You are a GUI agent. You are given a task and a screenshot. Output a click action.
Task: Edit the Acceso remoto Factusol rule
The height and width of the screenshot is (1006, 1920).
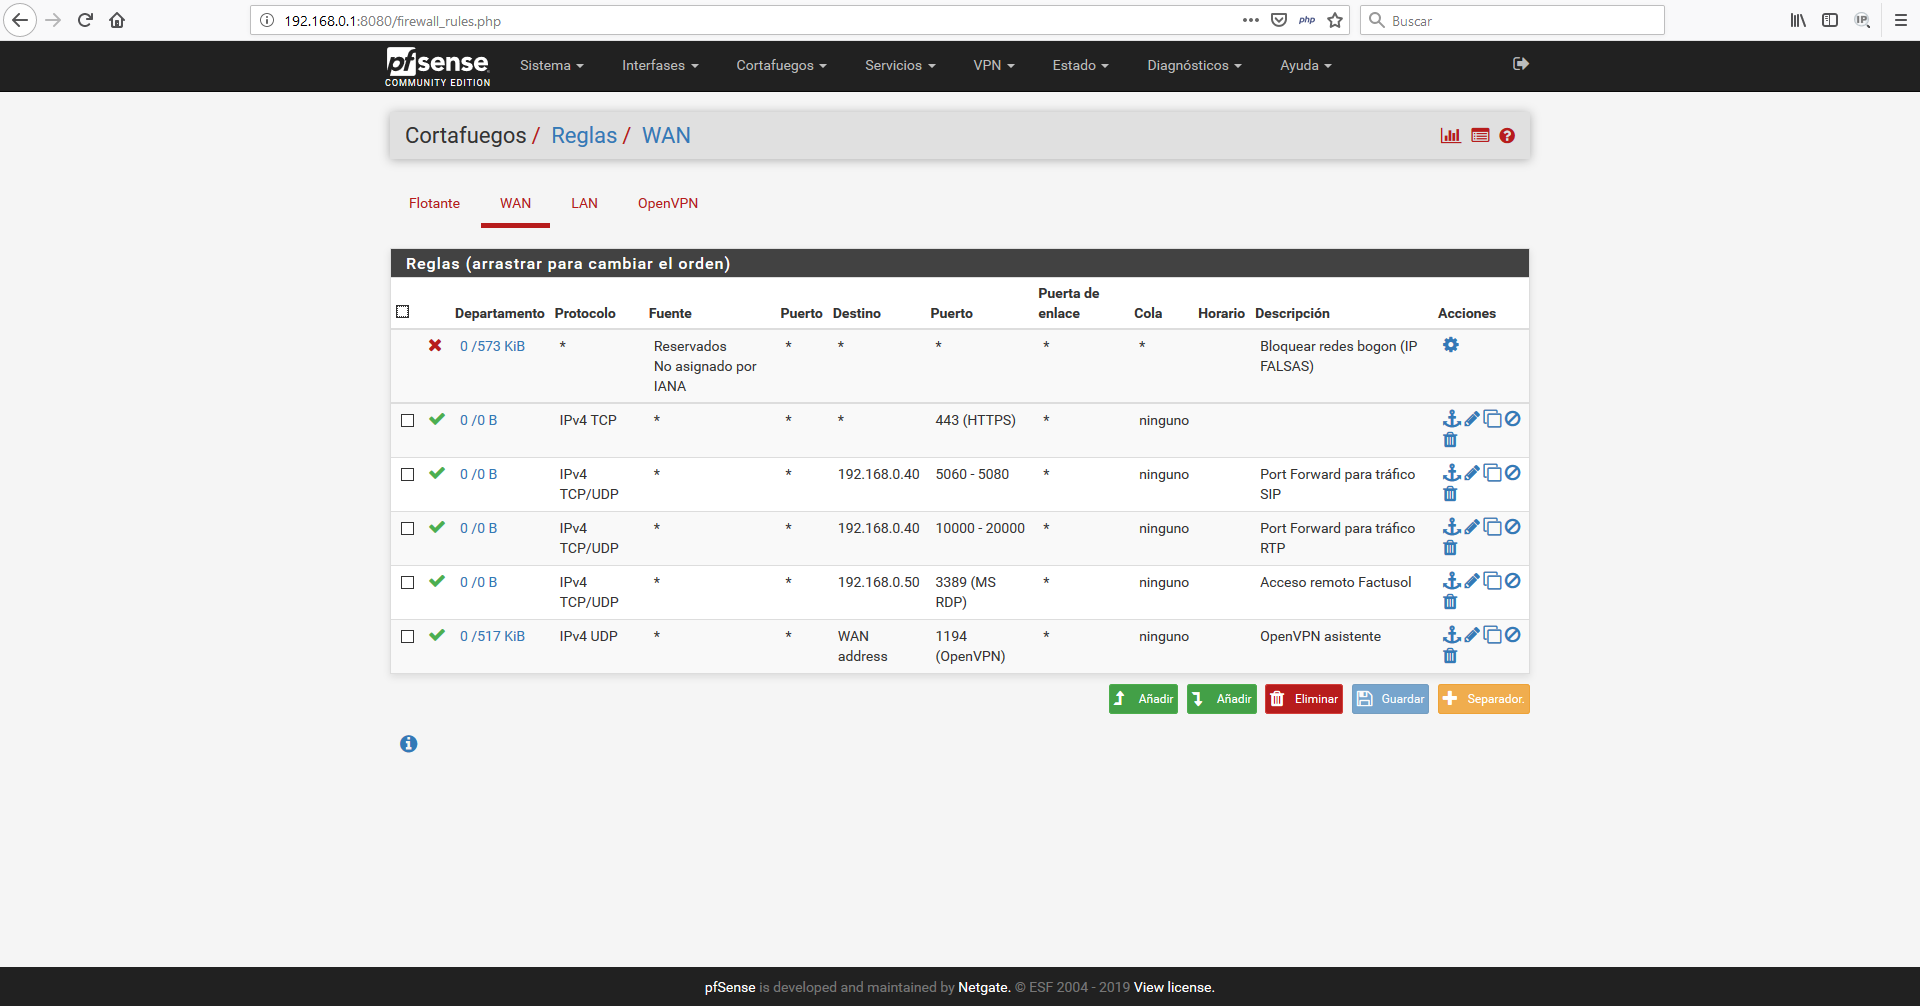(1472, 581)
